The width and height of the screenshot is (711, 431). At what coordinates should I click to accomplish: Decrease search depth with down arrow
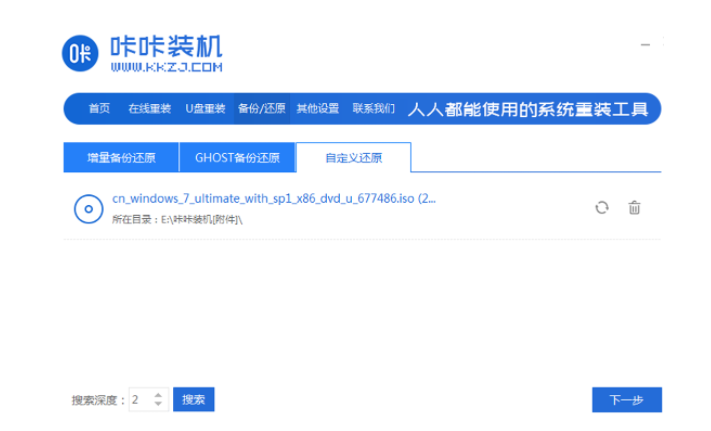pyautogui.click(x=158, y=403)
